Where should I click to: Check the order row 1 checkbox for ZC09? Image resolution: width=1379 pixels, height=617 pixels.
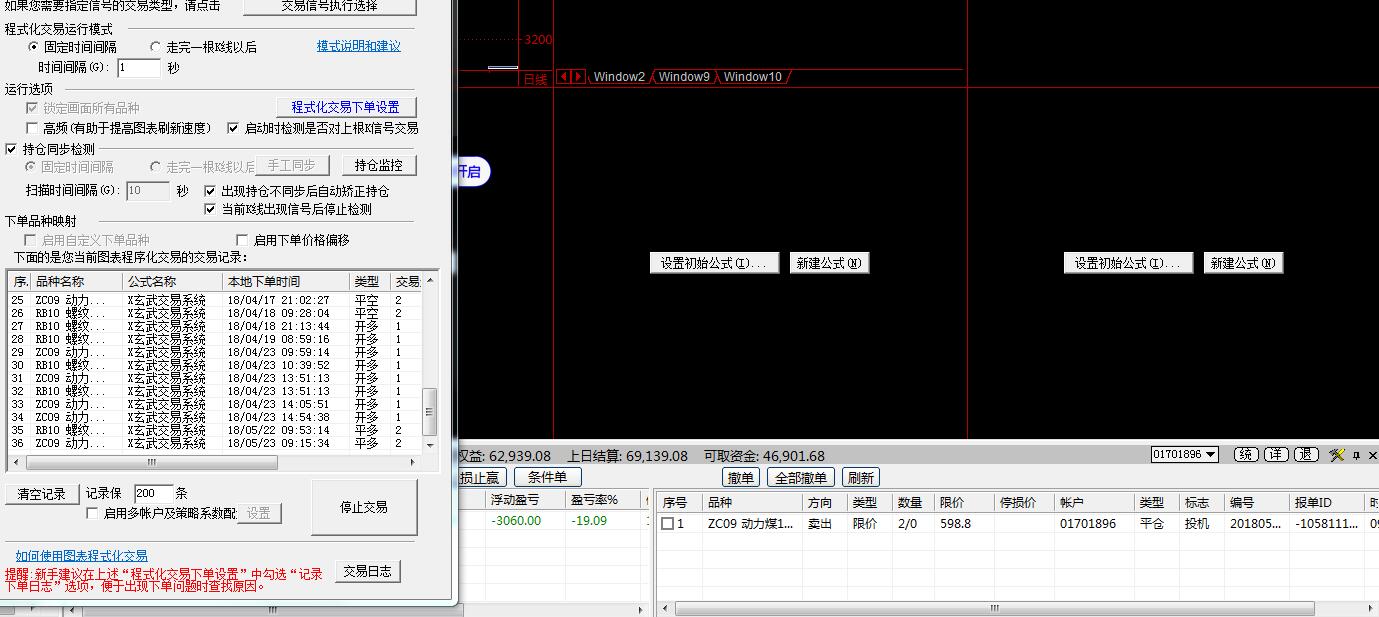[x=667, y=524]
